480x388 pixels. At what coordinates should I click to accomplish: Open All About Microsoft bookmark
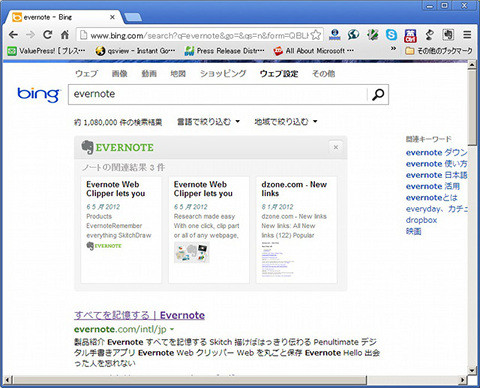coord(313,51)
